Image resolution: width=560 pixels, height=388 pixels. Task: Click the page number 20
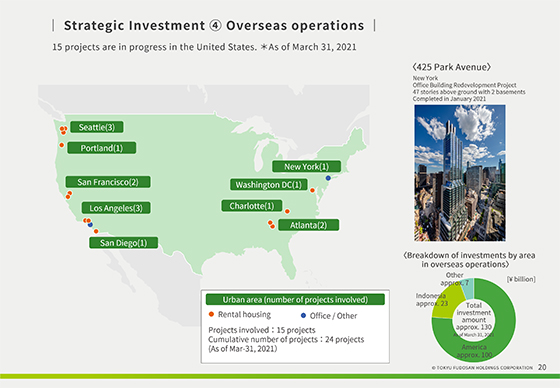(542, 367)
